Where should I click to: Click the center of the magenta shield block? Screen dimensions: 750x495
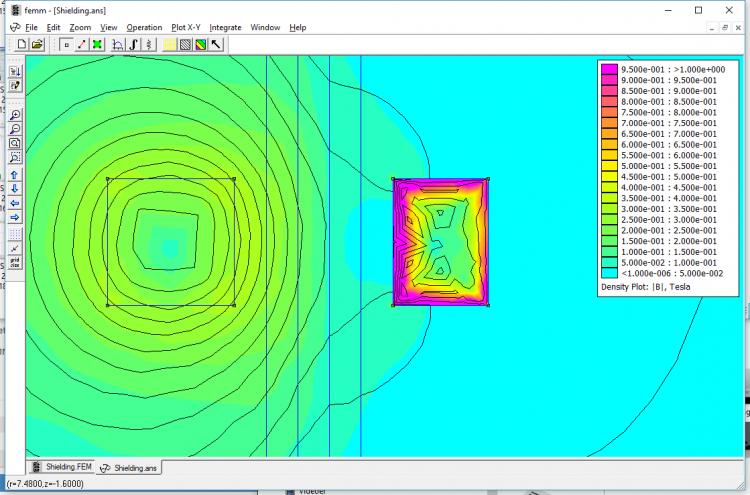[440, 242]
